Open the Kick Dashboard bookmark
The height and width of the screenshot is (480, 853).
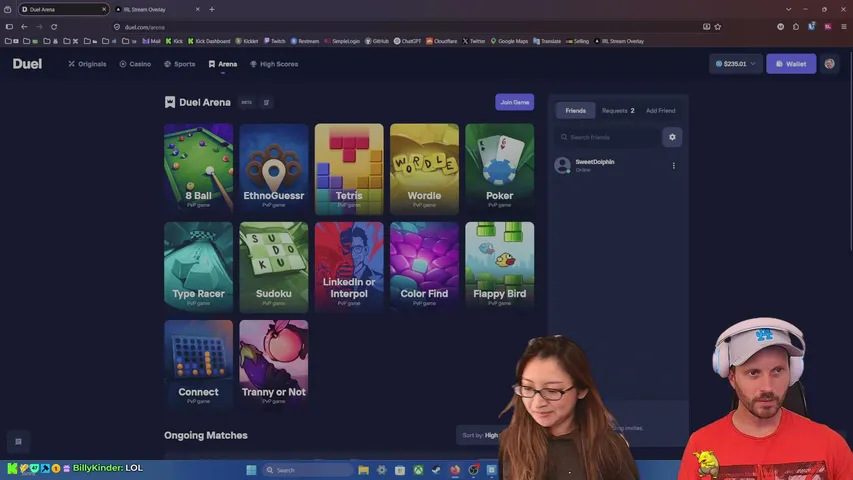pyautogui.click(x=209, y=41)
